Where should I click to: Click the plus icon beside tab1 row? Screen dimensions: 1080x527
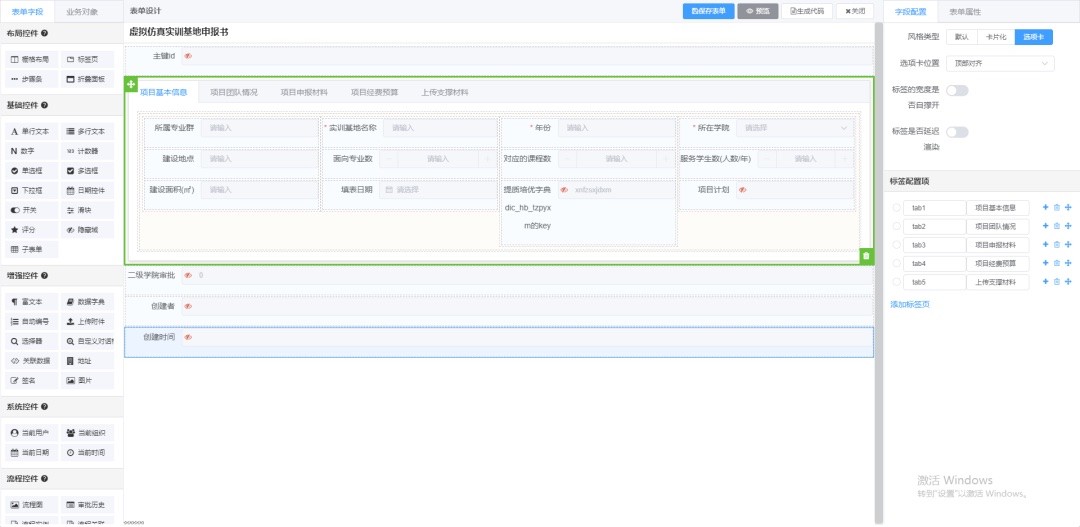click(1045, 208)
